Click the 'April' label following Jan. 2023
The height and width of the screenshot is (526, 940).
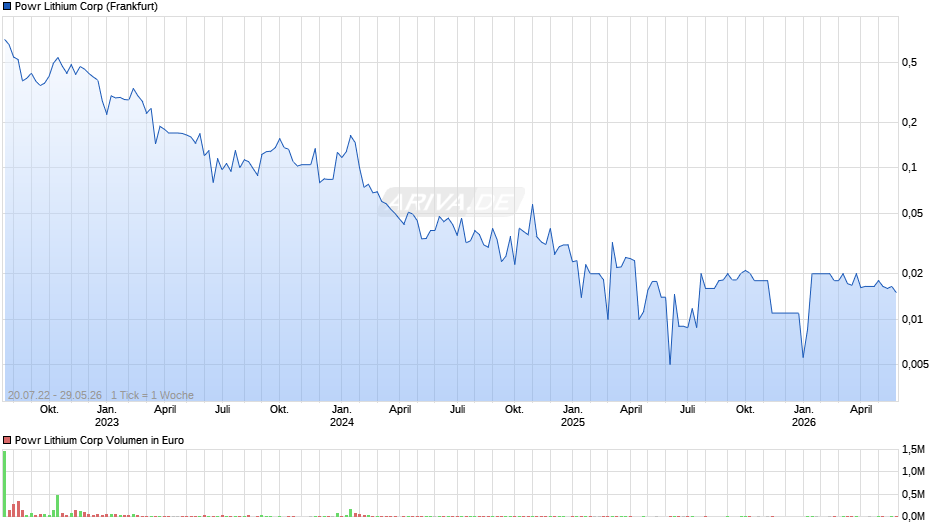tap(165, 410)
